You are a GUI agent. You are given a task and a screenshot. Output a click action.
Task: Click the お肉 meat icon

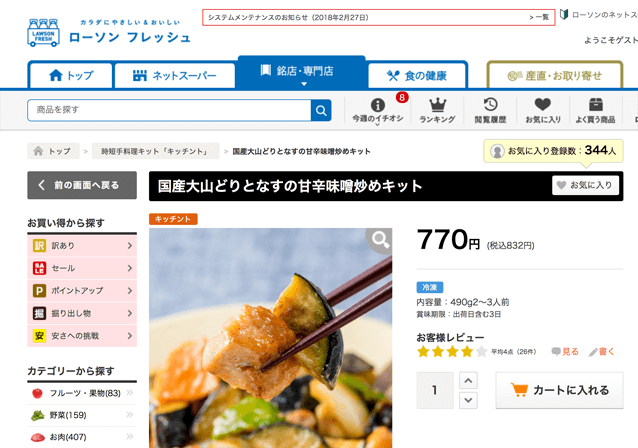37,437
